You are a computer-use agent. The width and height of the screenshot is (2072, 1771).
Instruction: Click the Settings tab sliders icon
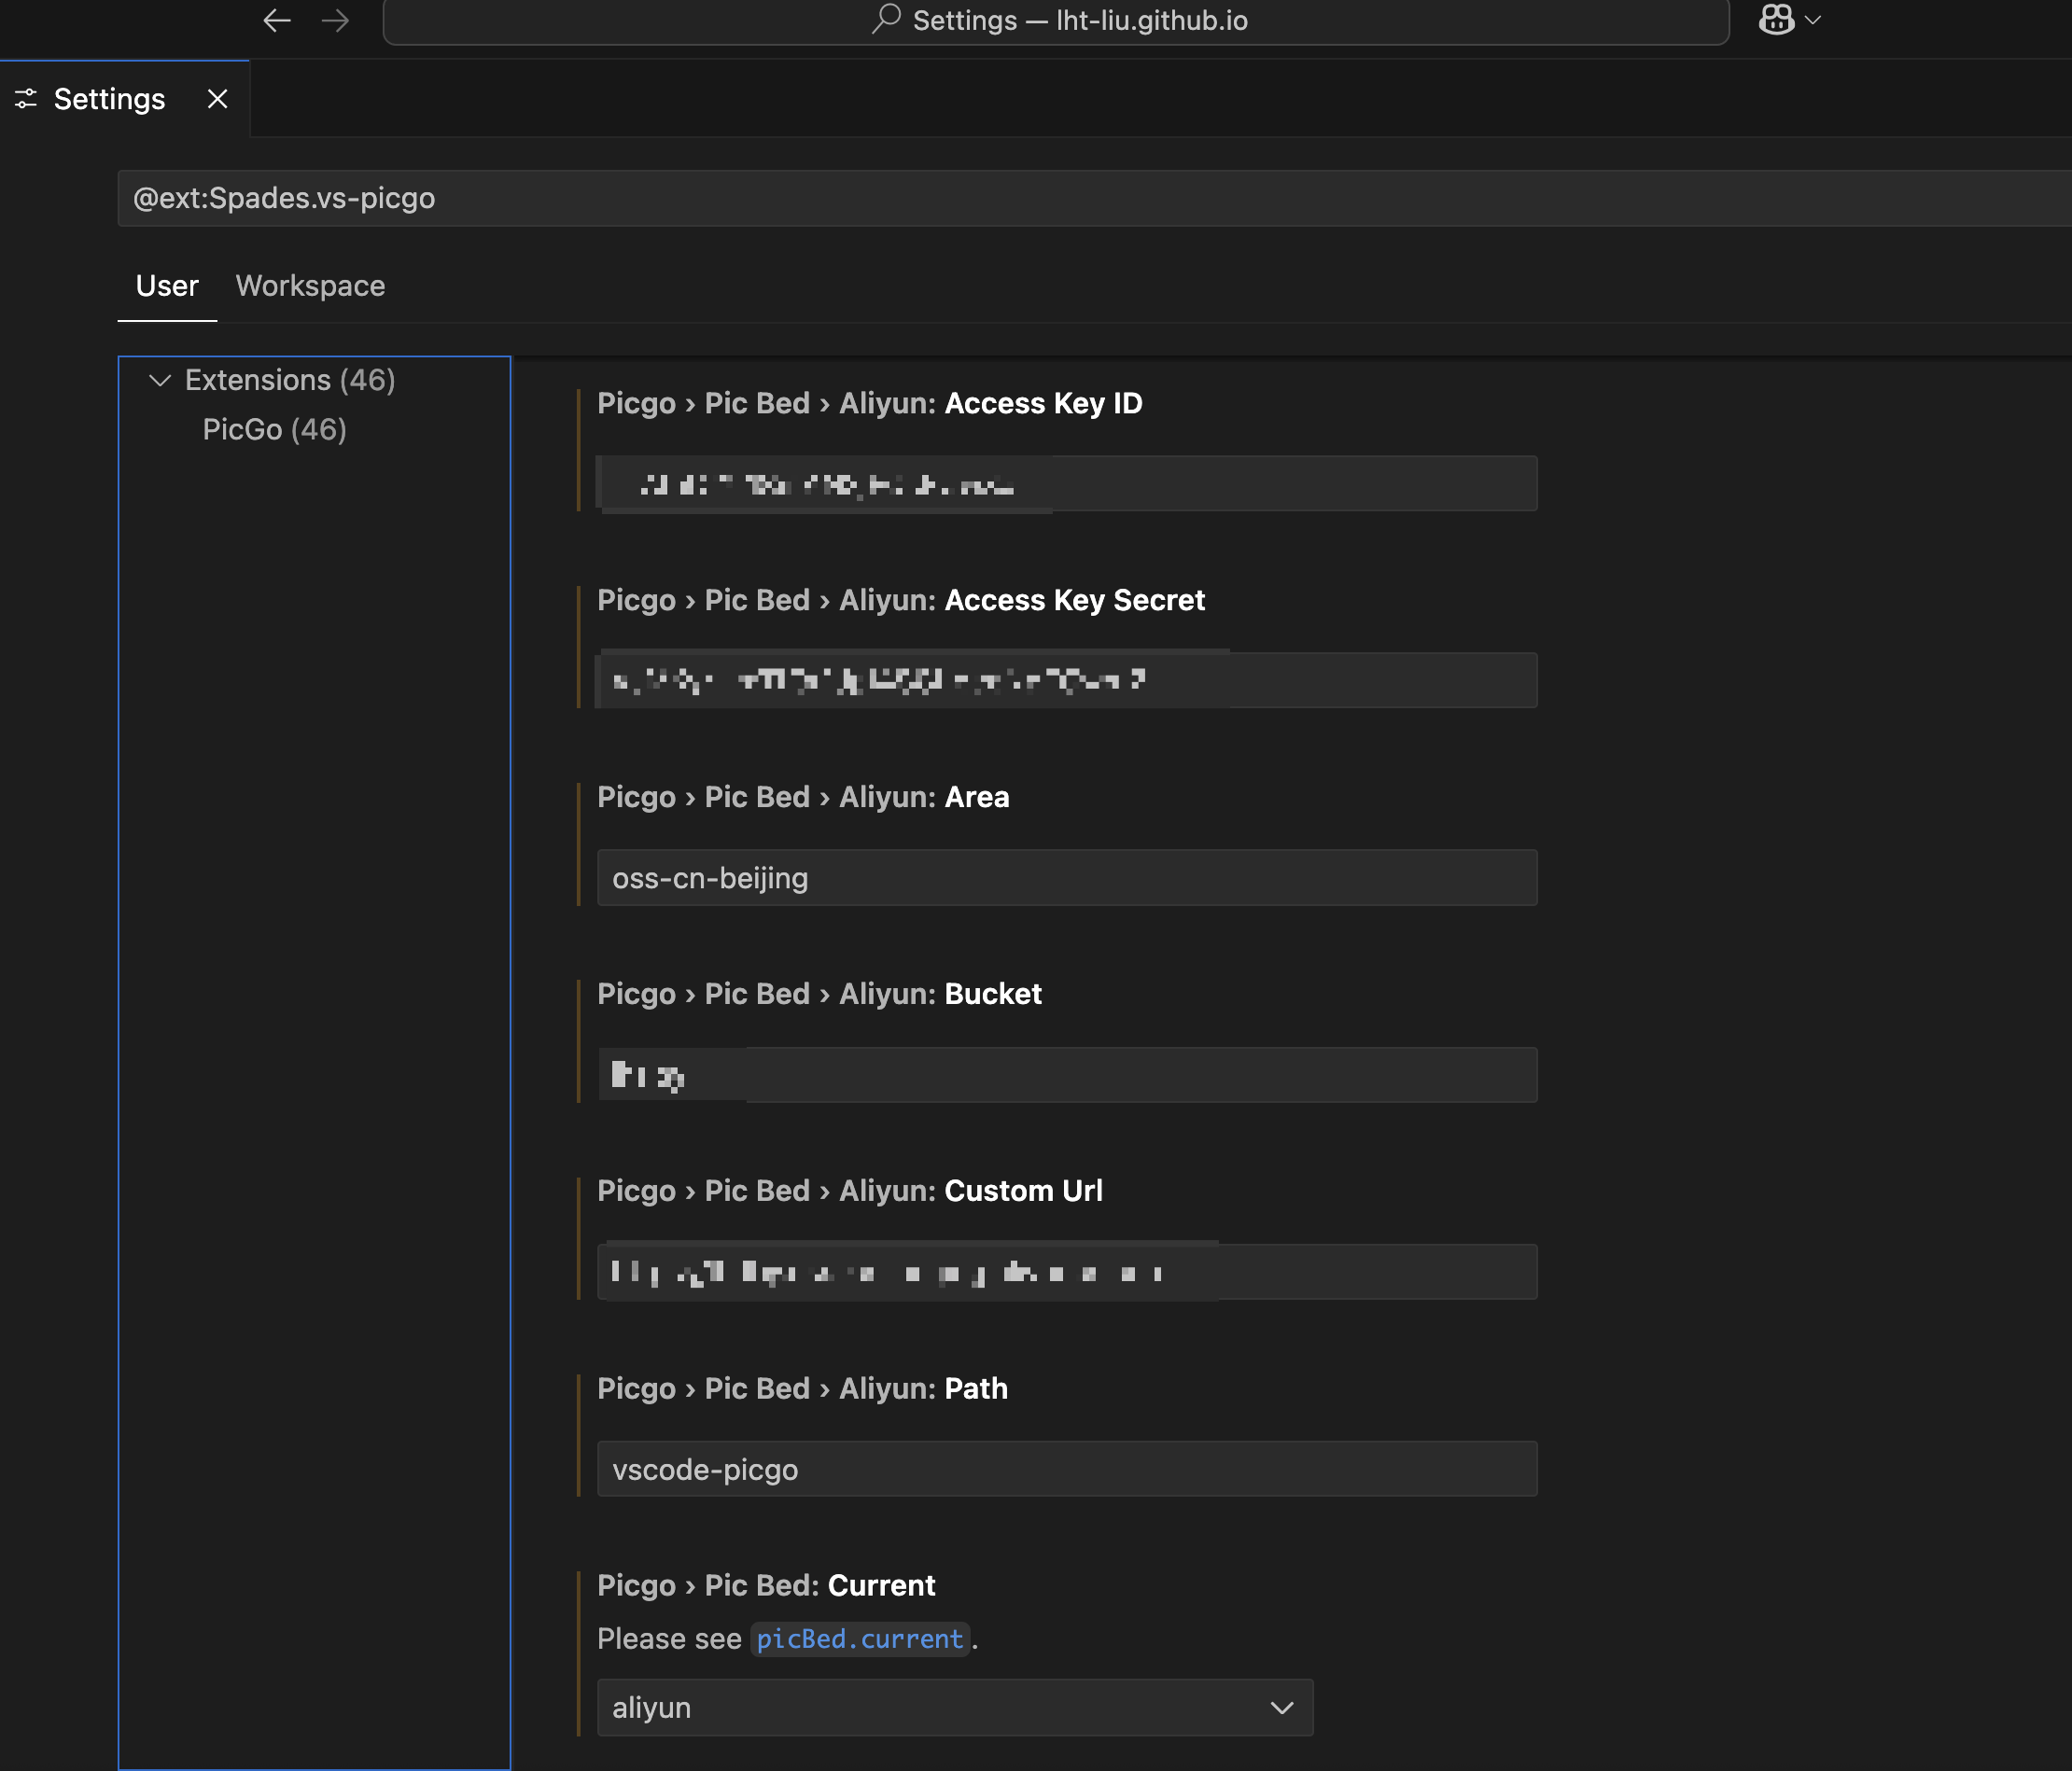coord(26,99)
